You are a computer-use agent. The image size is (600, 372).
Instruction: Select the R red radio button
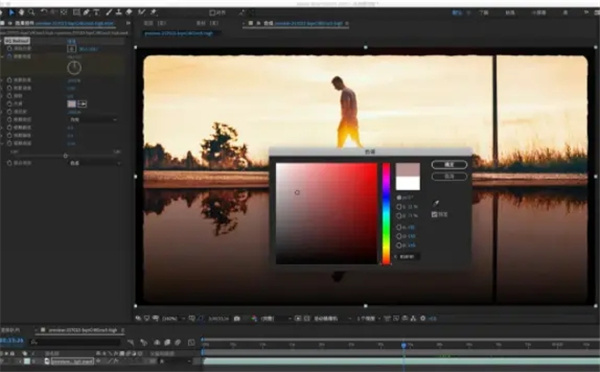pyautogui.click(x=399, y=227)
